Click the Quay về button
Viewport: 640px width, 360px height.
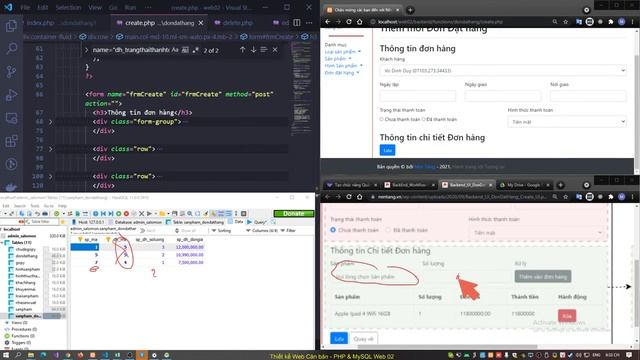363,339
